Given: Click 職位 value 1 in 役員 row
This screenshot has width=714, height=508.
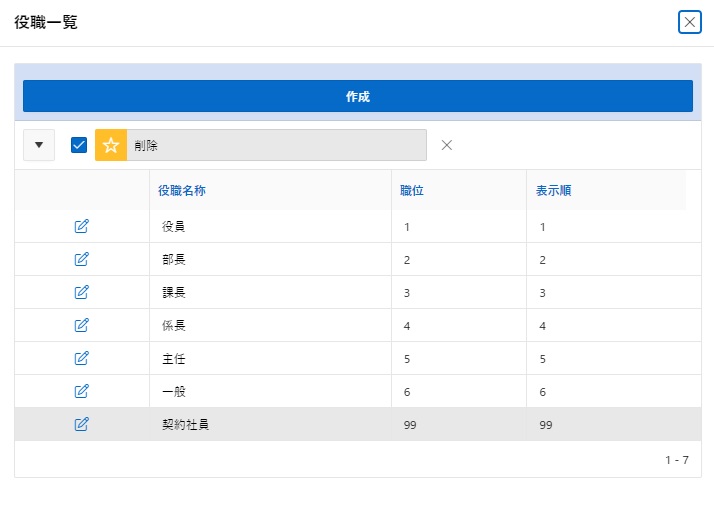Looking at the screenshot, I should point(407,227).
